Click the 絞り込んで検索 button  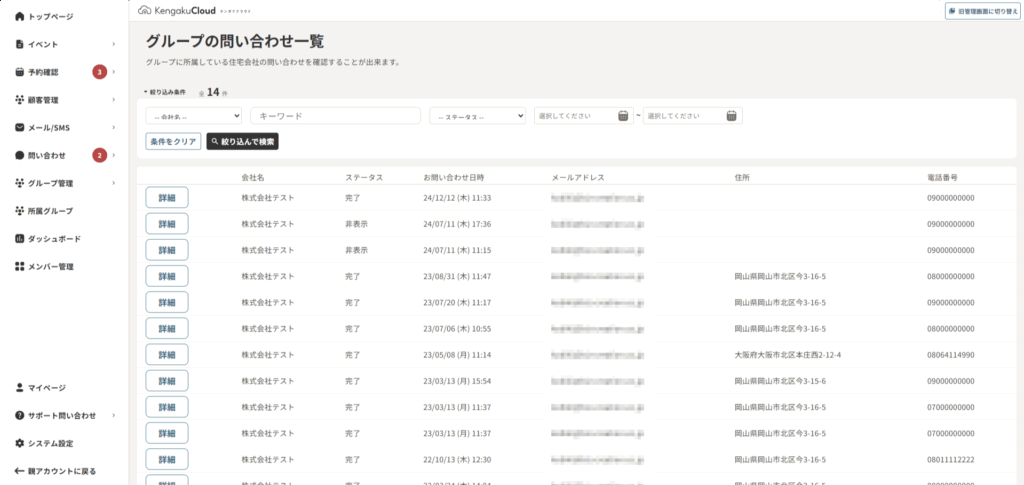click(242, 142)
